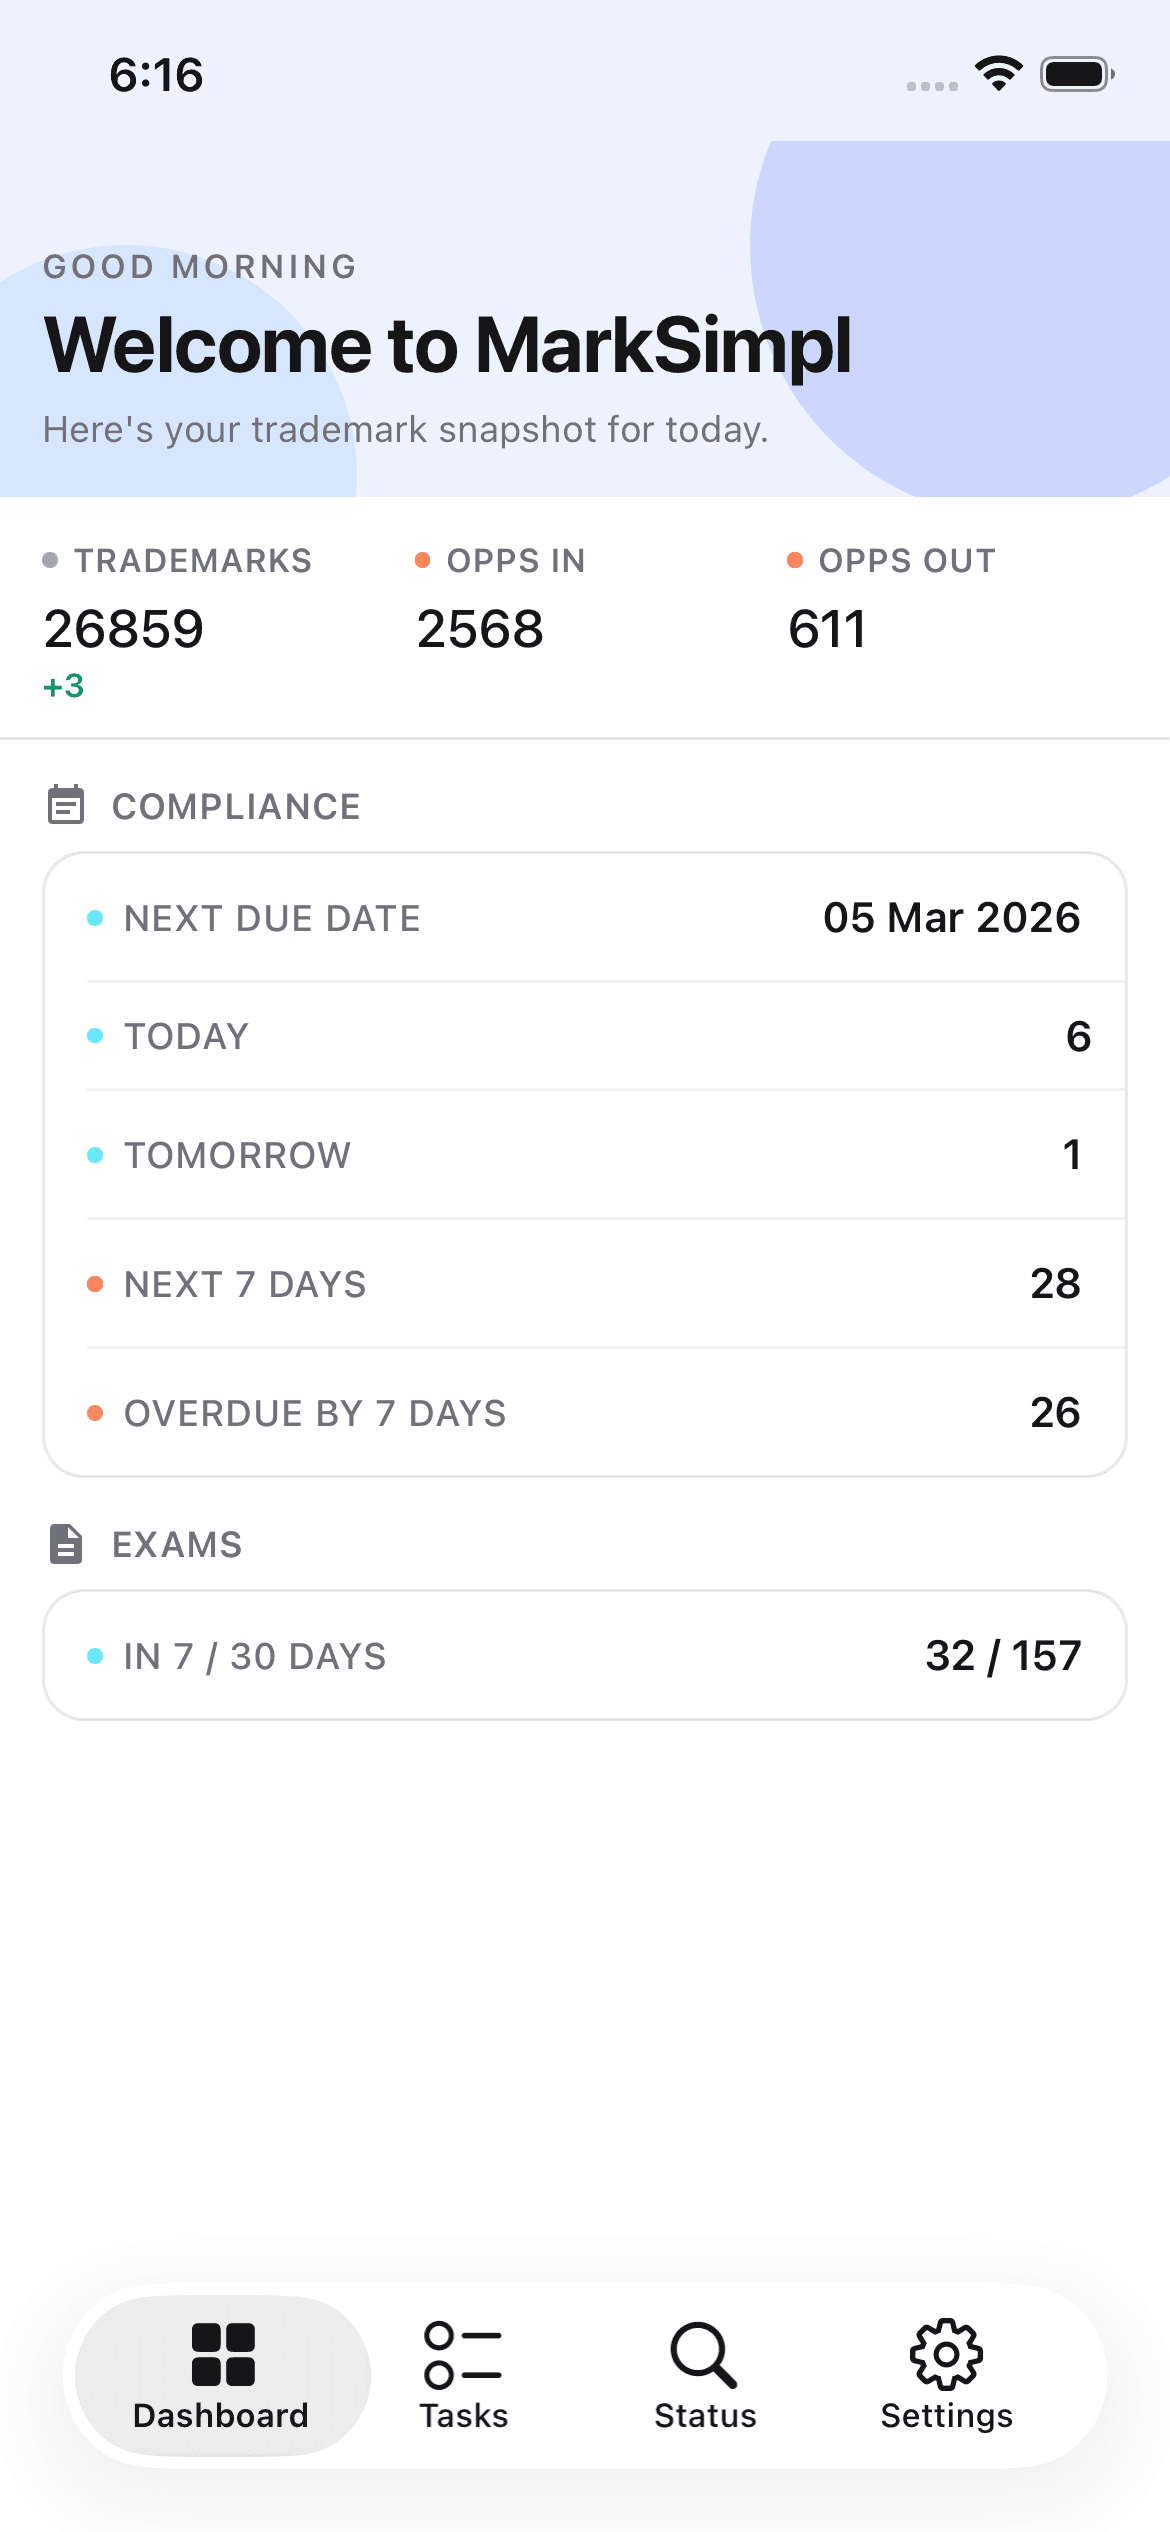1170x2532 pixels.
Task: Click the TOMORROW compliance entry
Action: (x=585, y=1155)
